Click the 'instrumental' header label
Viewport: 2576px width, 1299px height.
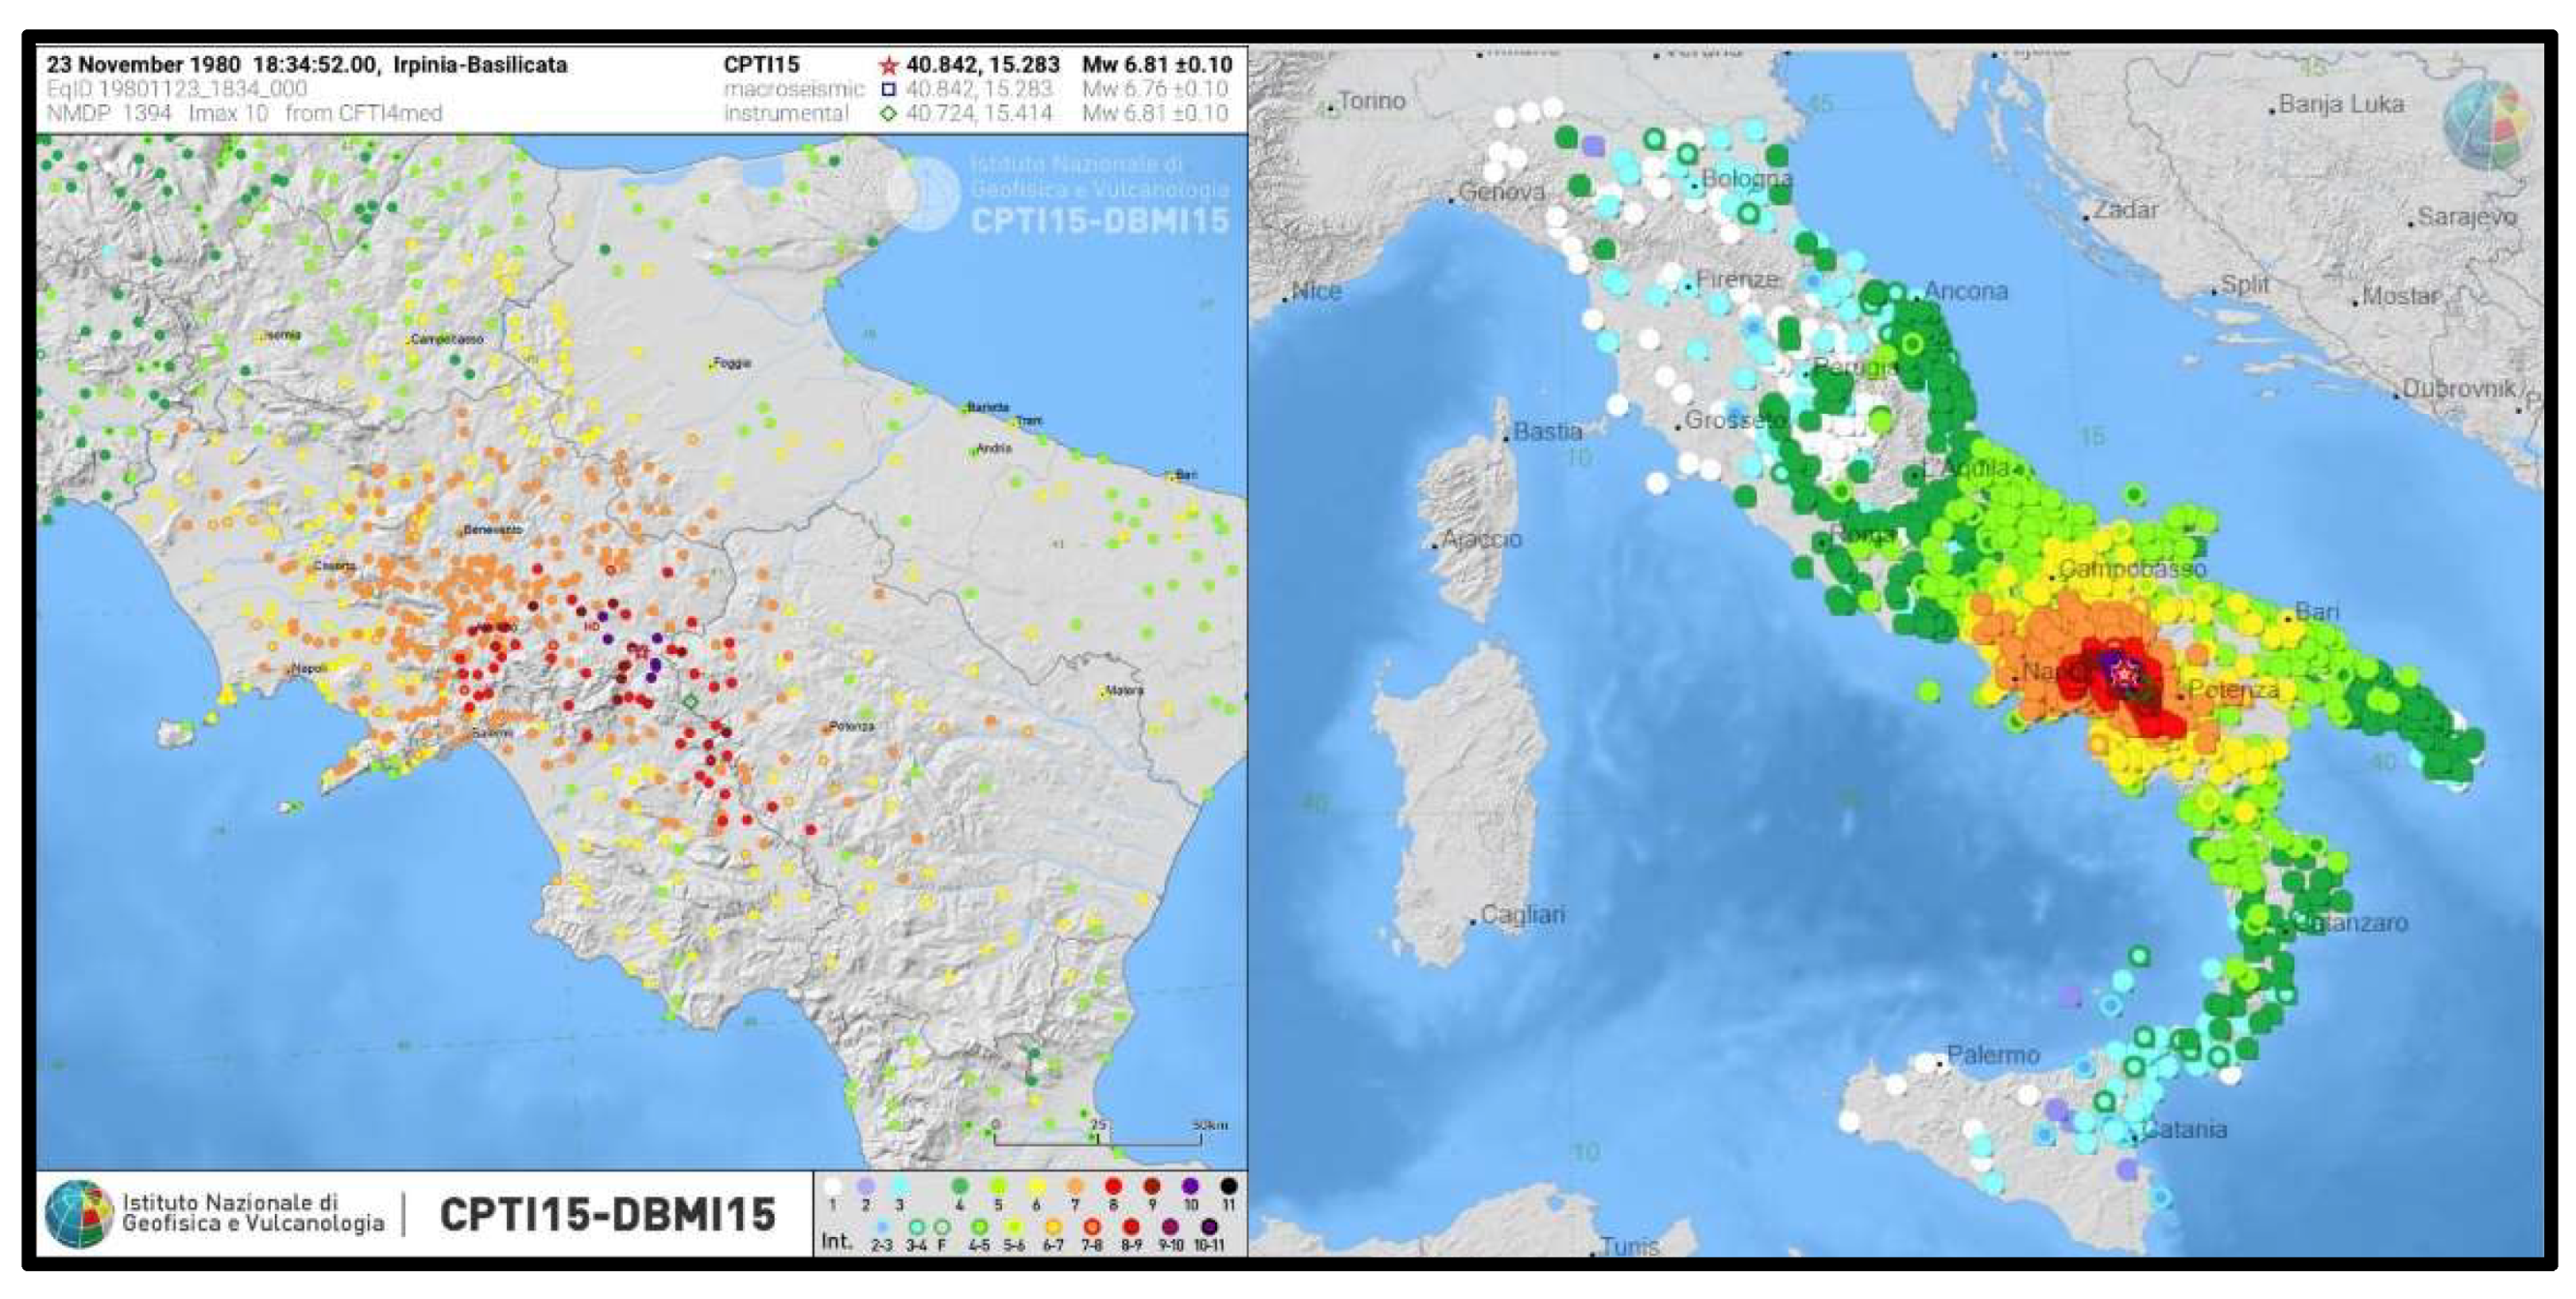(x=786, y=113)
